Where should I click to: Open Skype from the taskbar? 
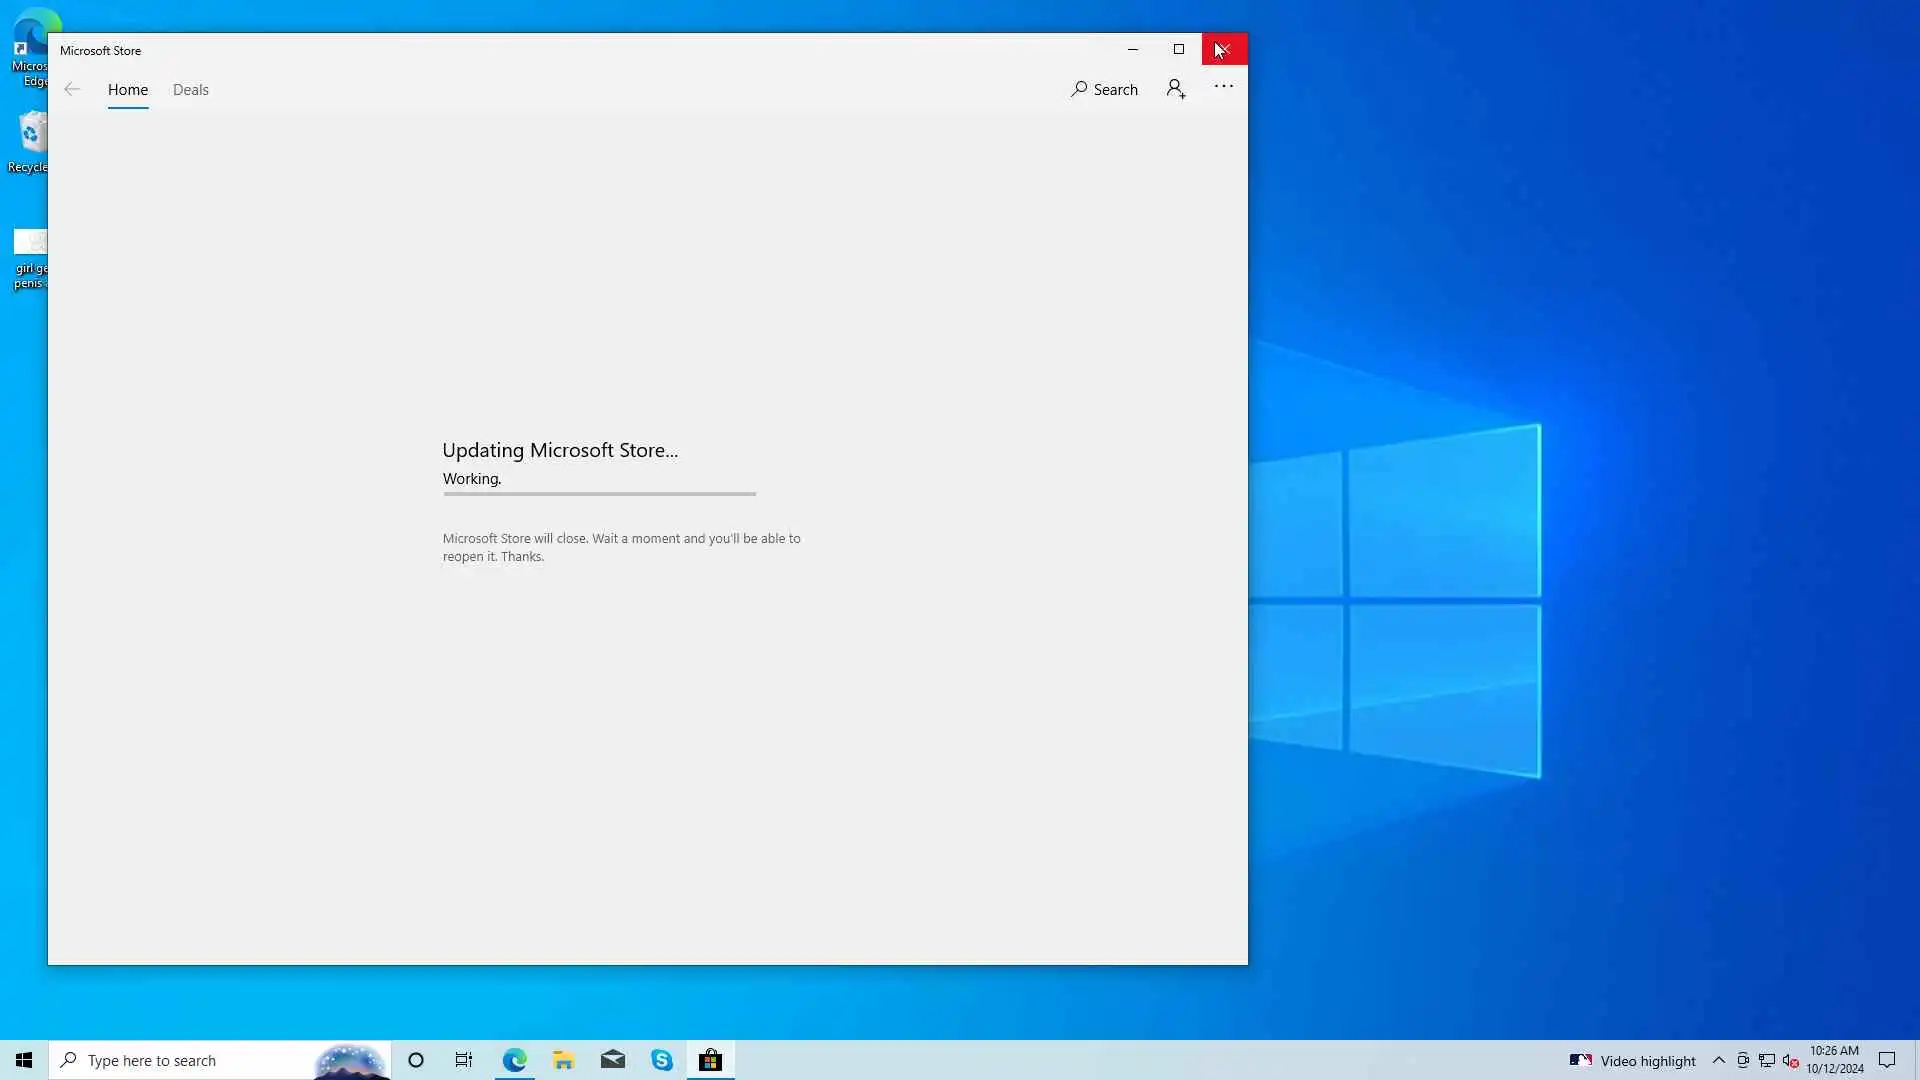(662, 1060)
